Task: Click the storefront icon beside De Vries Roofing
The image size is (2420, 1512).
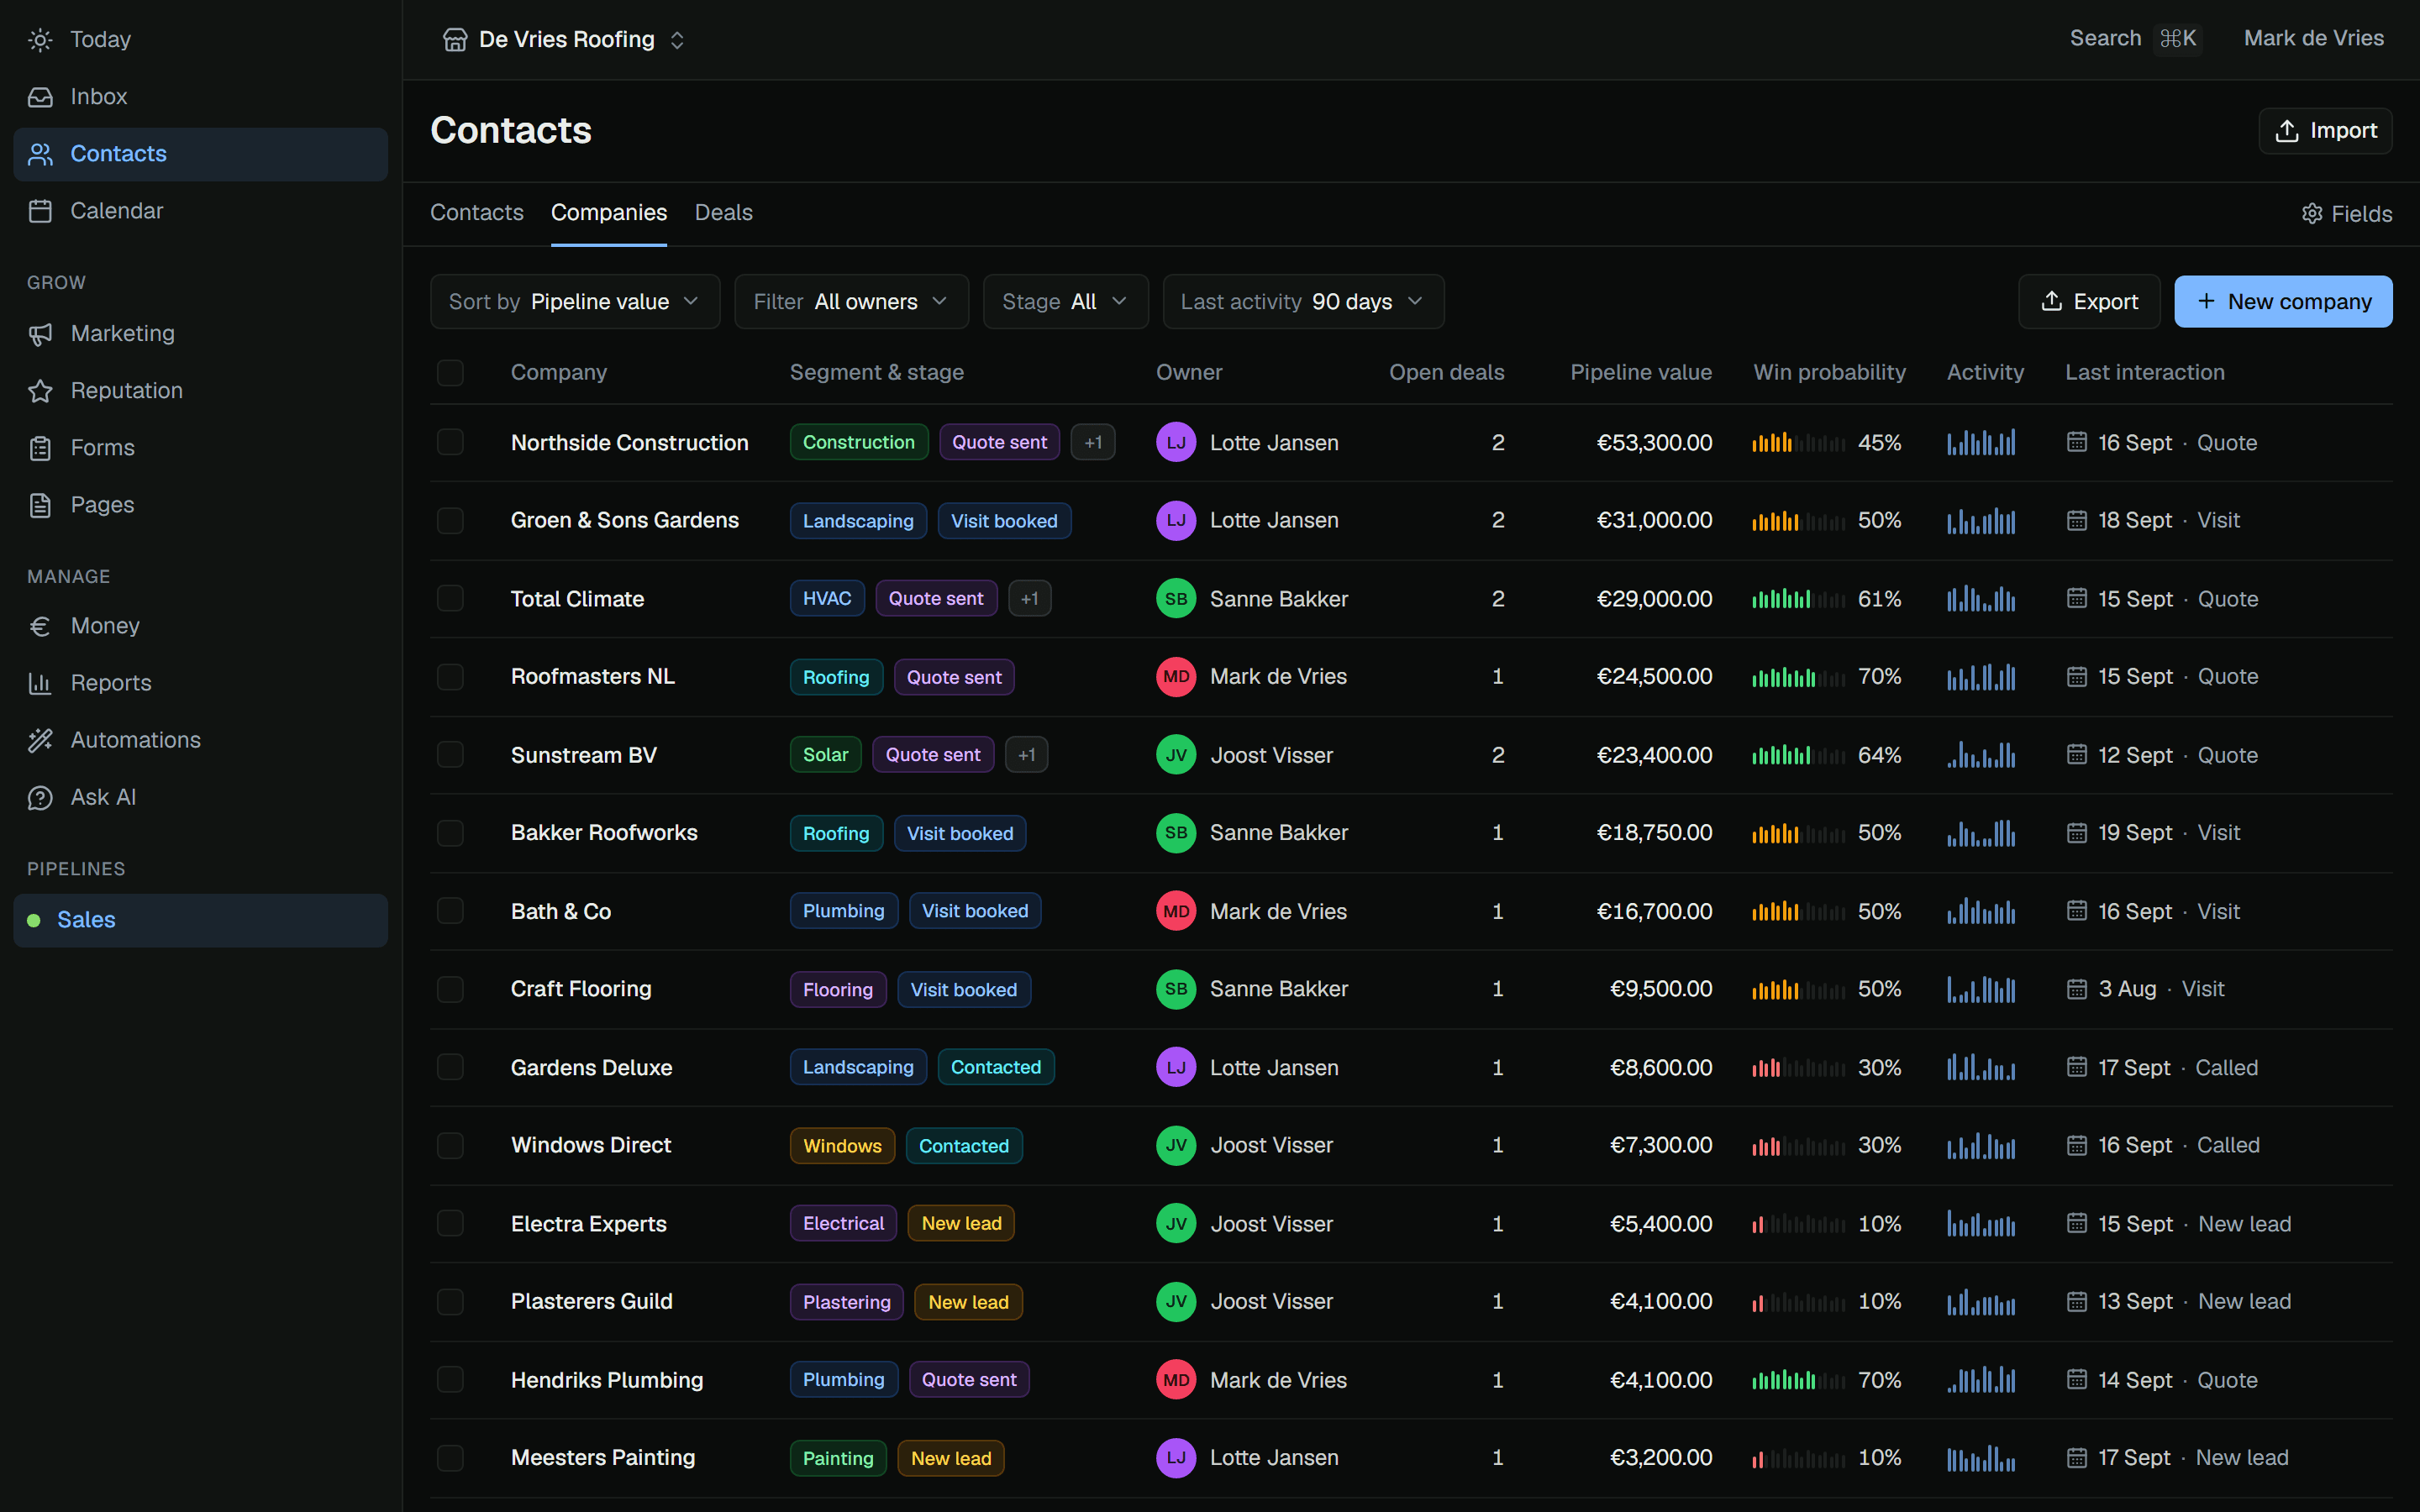Action: [455, 40]
